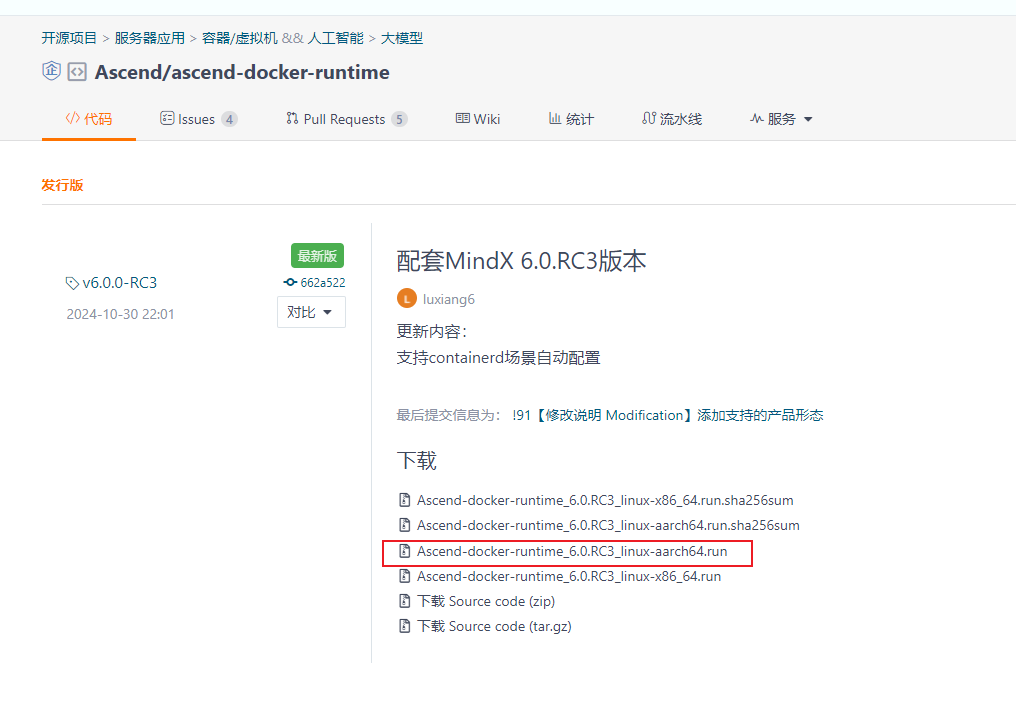The width and height of the screenshot is (1016, 703).
Task: Open the luxiang6 author profile
Action: pos(448,299)
